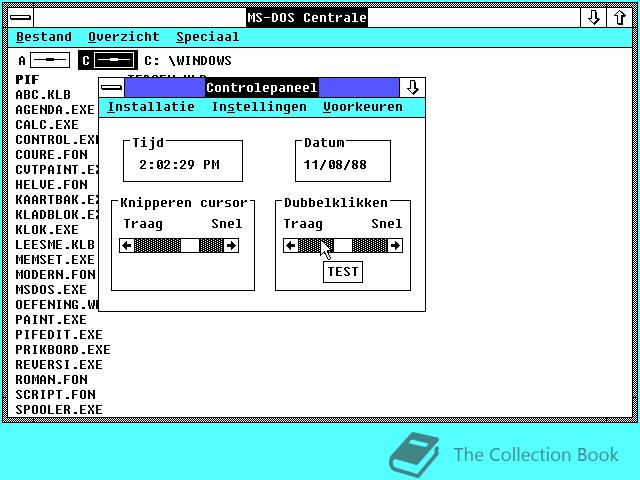Viewport: 640px width, 480px height.
Task: Open the Instellingen menu
Action: point(259,107)
